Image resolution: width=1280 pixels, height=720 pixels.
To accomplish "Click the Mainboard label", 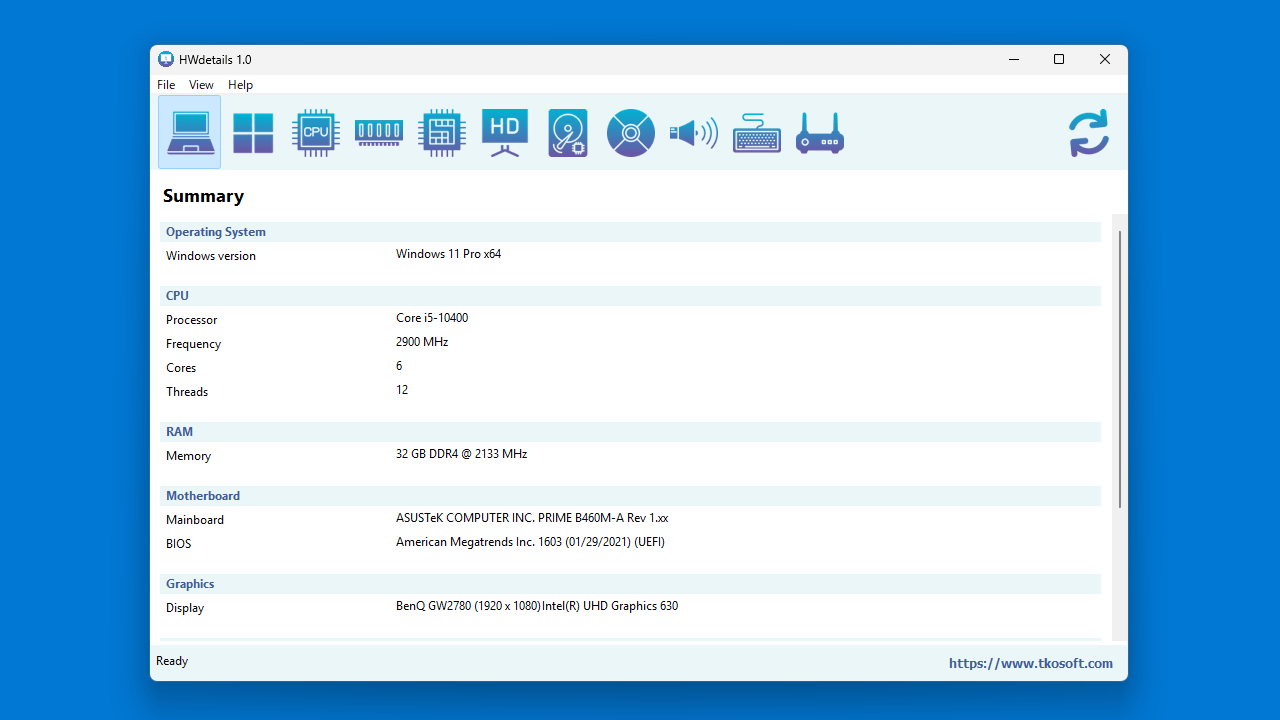I will pyautogui.click(x=195, y=520).
